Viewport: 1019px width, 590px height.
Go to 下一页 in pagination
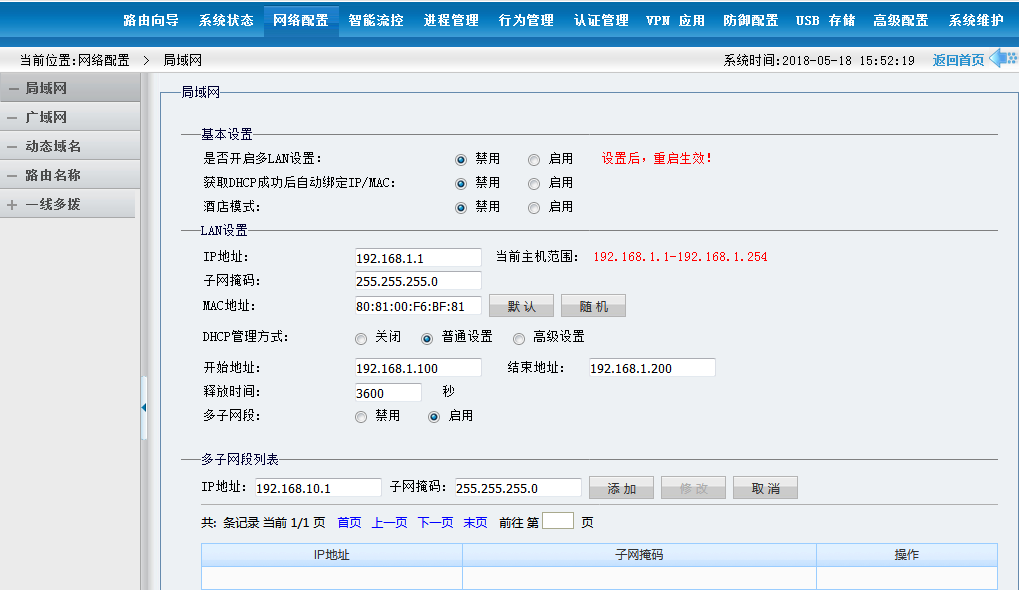coord(435,522)
